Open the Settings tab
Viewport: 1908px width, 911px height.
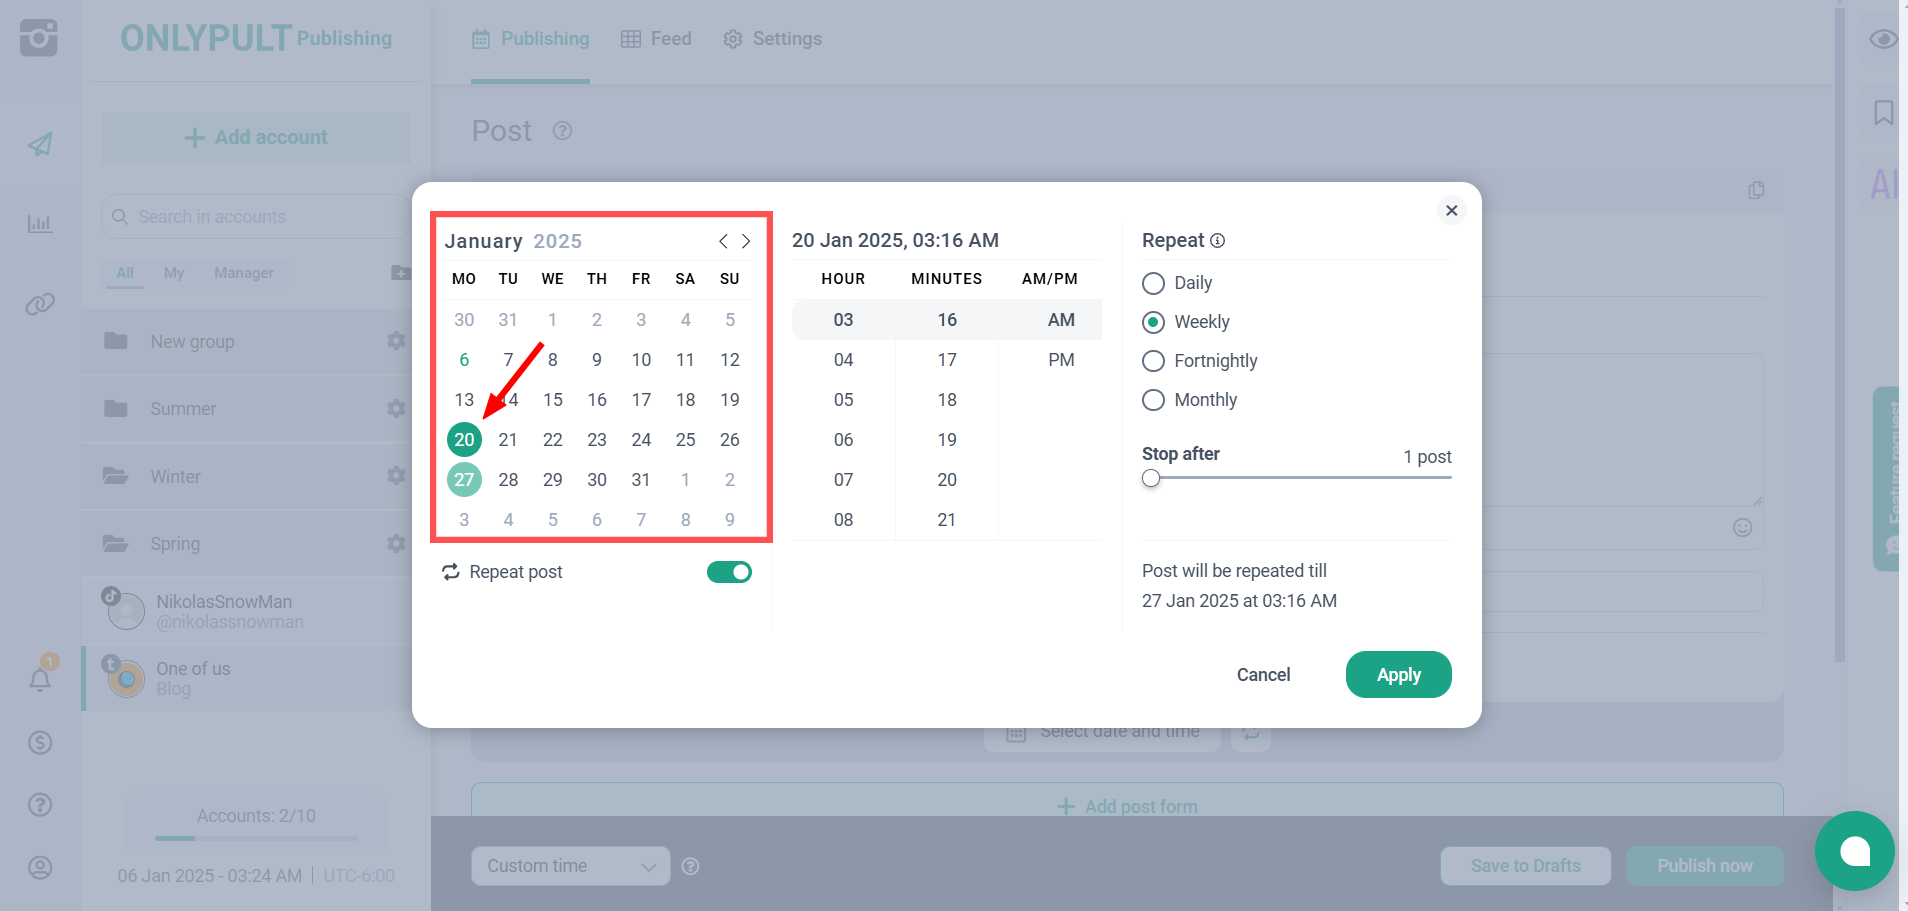point(773,39)
